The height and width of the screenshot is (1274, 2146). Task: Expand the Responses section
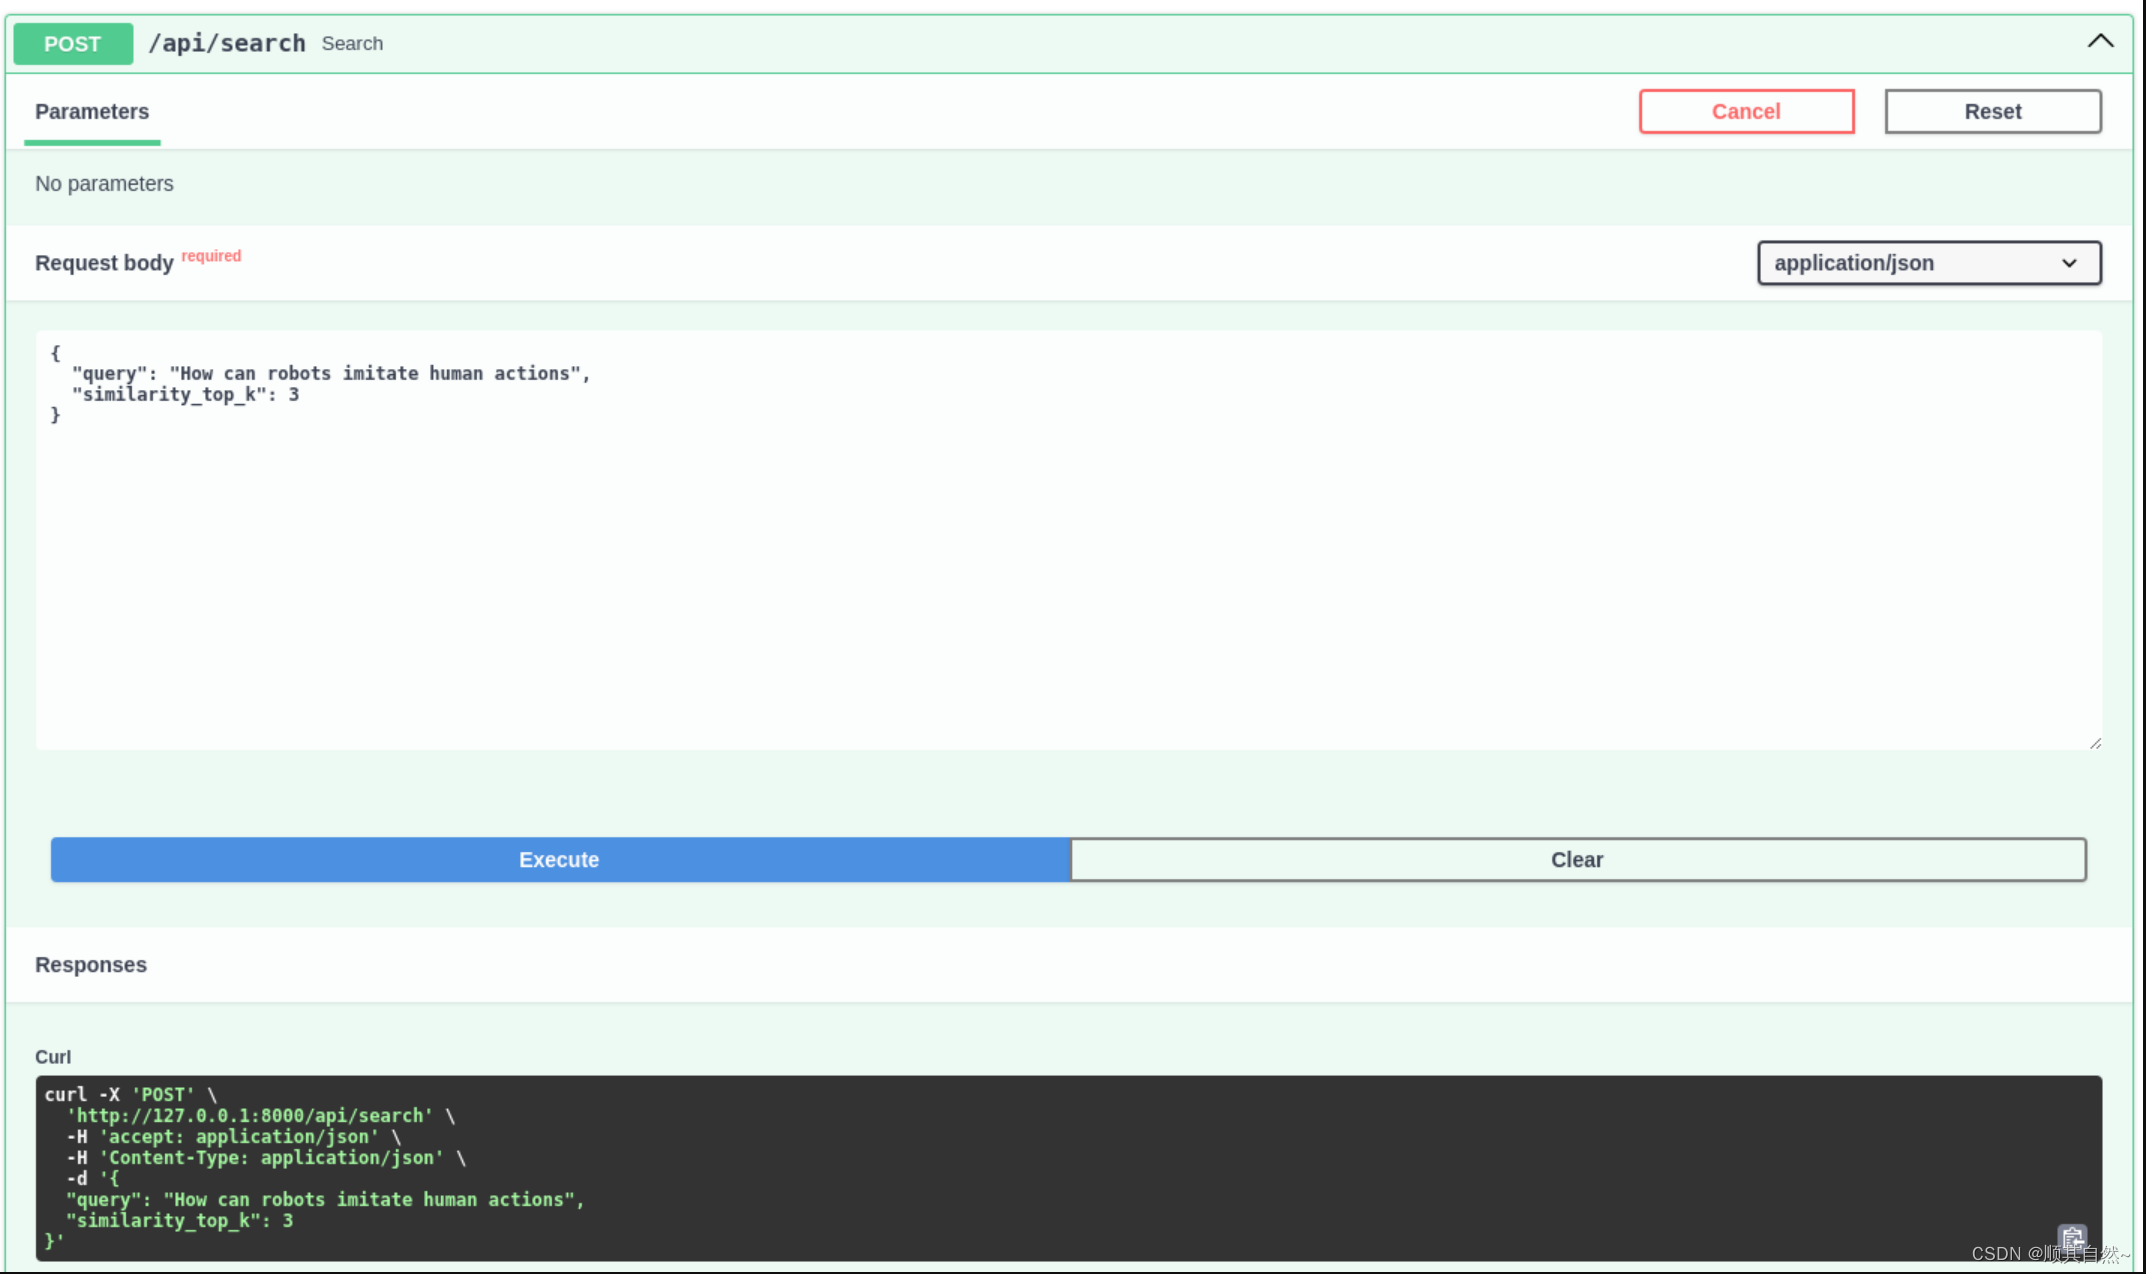coord(90,964)
